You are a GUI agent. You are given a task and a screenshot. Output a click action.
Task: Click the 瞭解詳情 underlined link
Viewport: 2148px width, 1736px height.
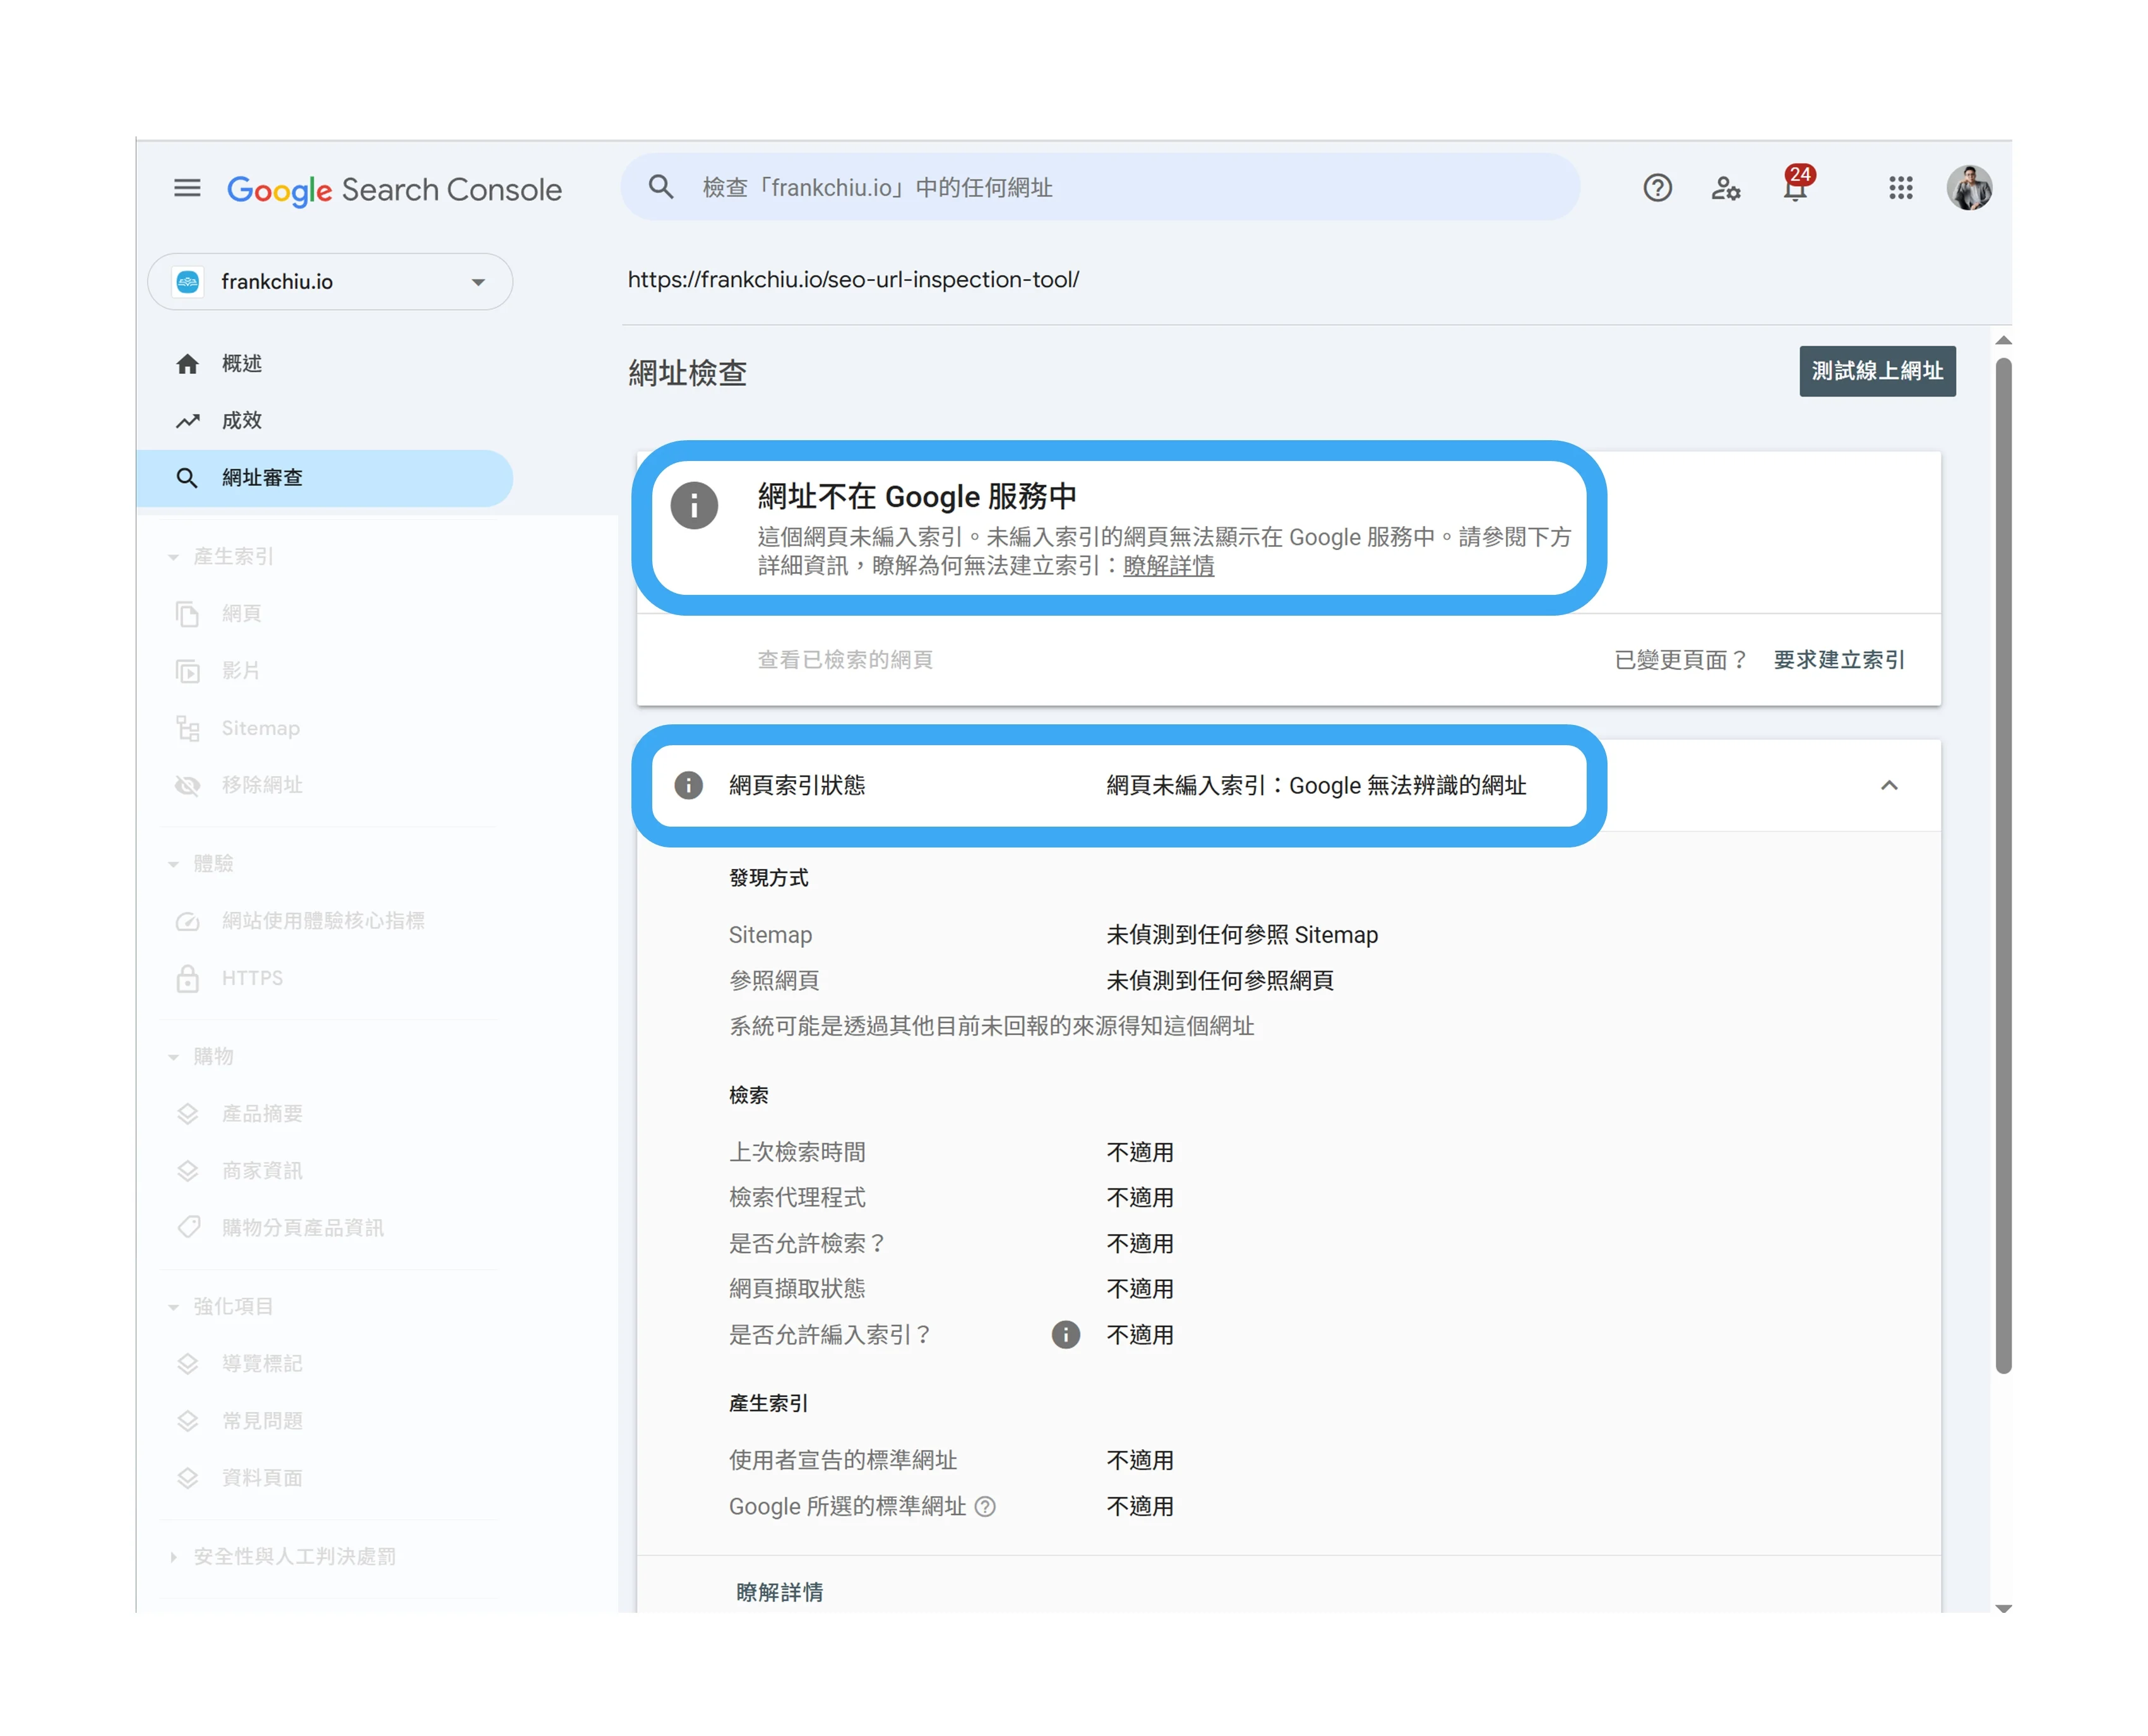(x=1168, y=566)
